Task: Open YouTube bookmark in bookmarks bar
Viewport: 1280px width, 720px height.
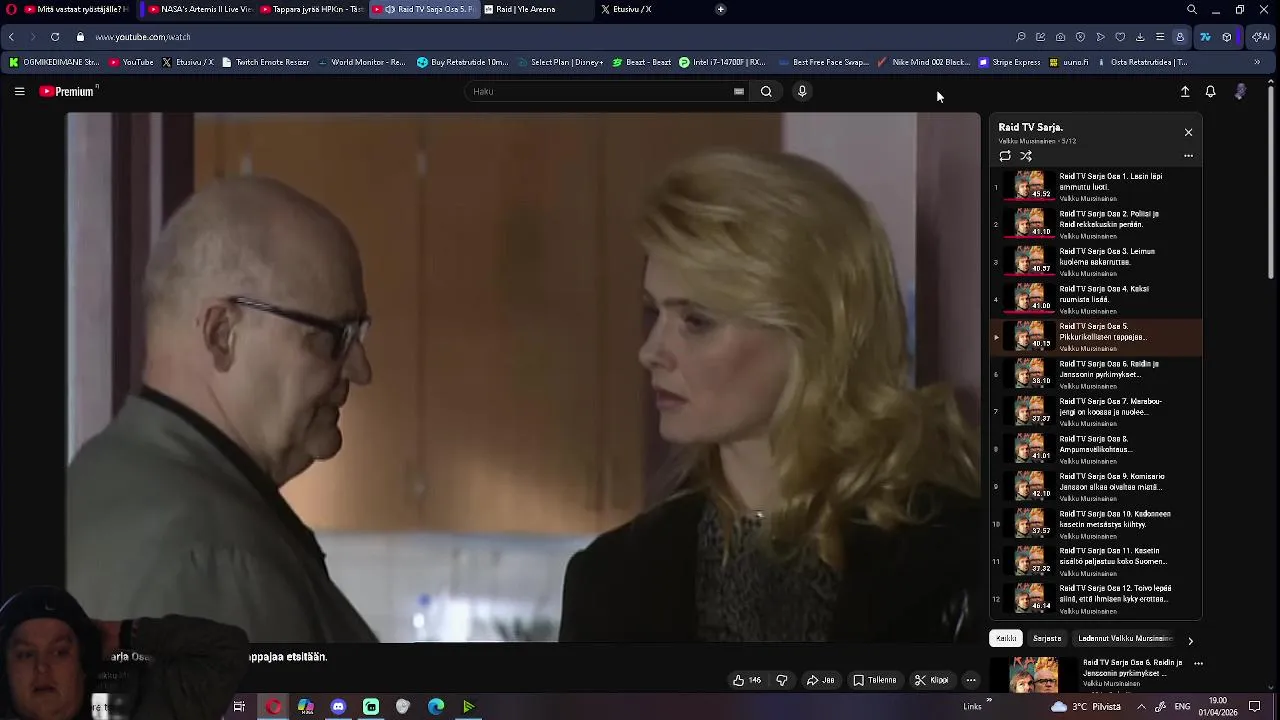Action: [x=131, y=62]
